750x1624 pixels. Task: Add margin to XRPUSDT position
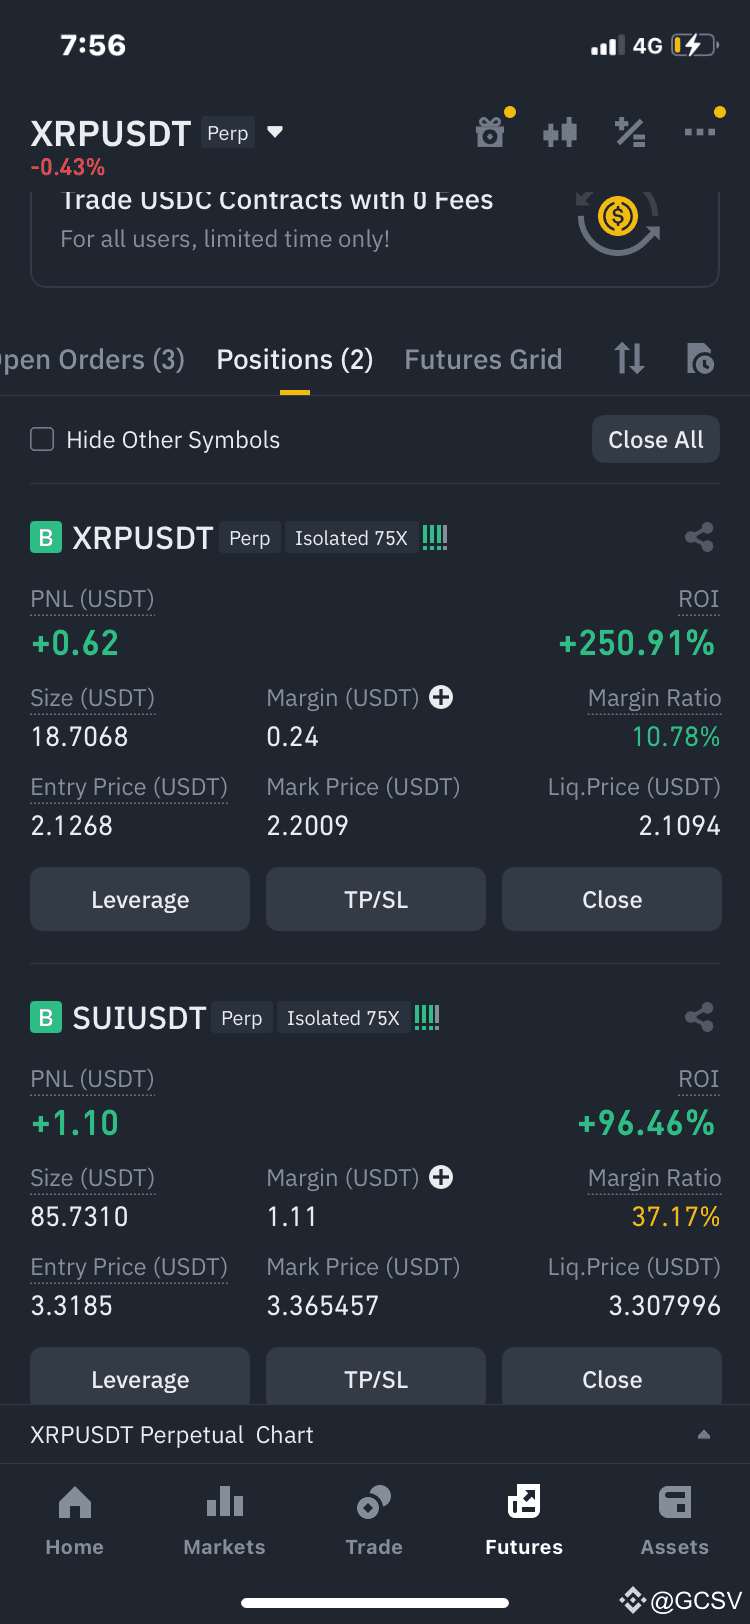441,697
